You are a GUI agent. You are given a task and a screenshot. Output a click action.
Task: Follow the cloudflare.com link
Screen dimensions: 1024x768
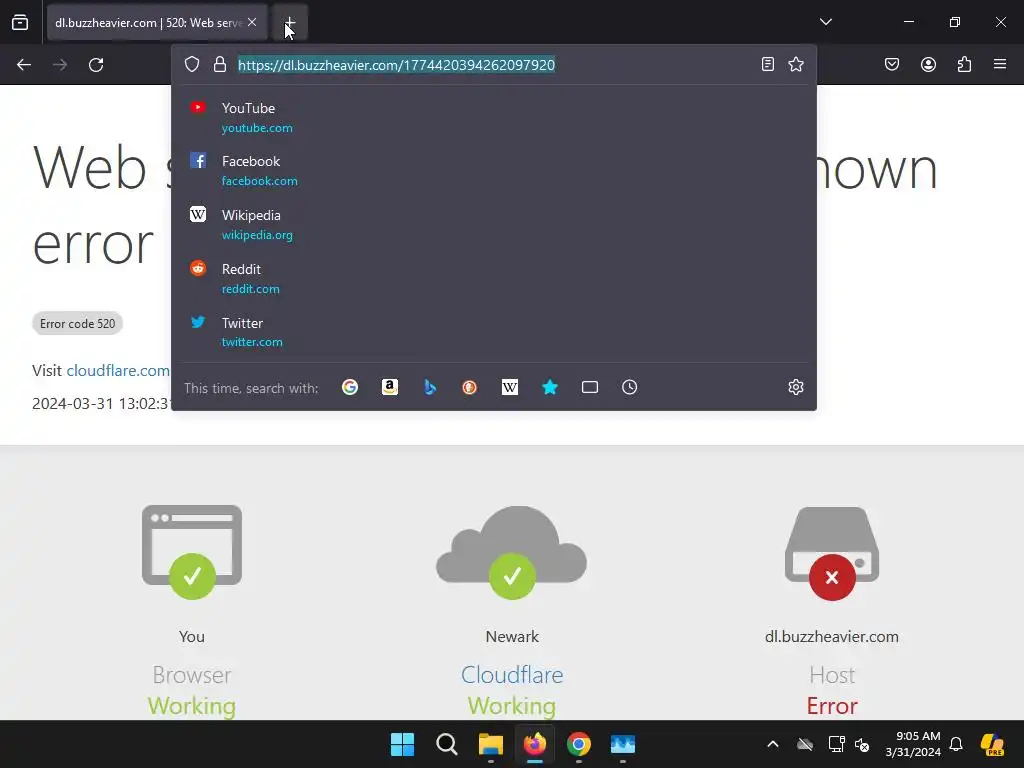coord(118,370)
